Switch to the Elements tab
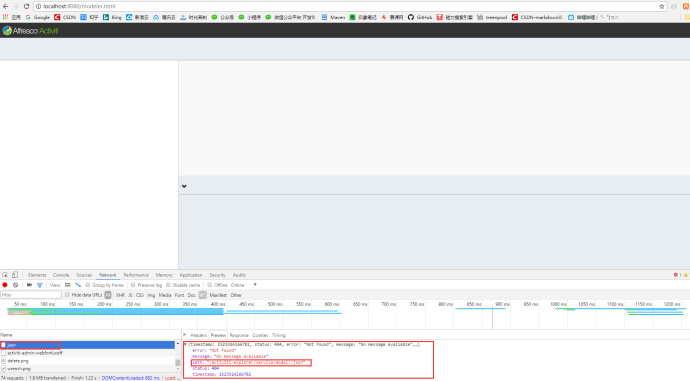Image resolution: width=690 pixels, height=381 pixels. tap(37, 275)
